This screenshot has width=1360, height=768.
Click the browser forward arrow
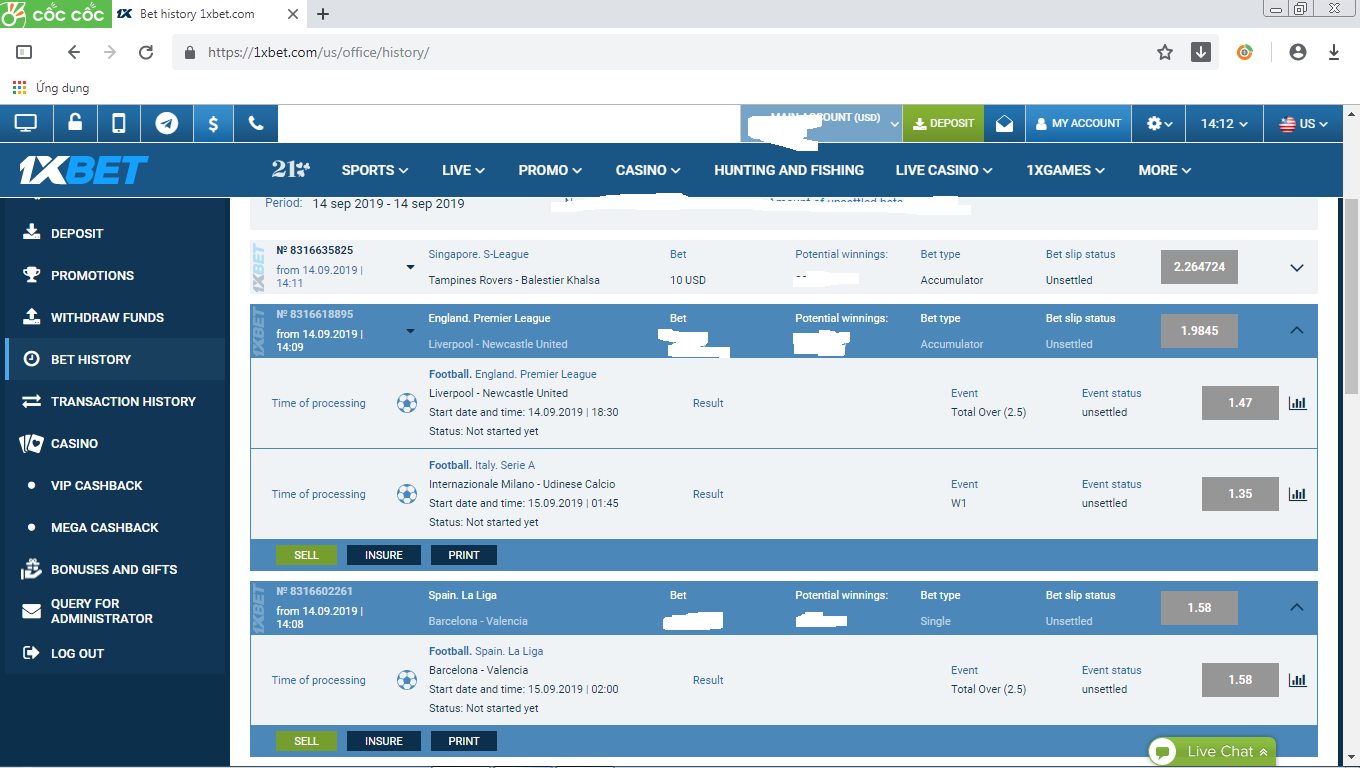pos(110,52)
